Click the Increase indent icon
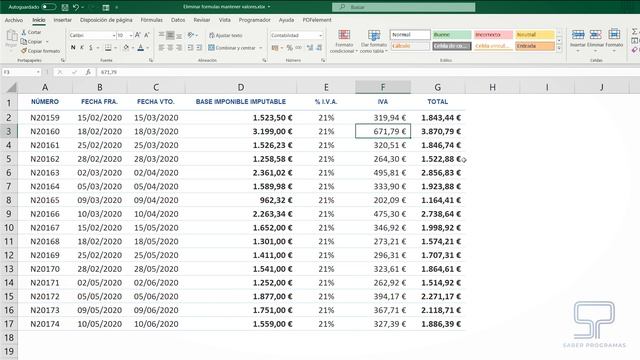Image resolution: width=640 pixels, height=360 pixels. click(199, 48)
